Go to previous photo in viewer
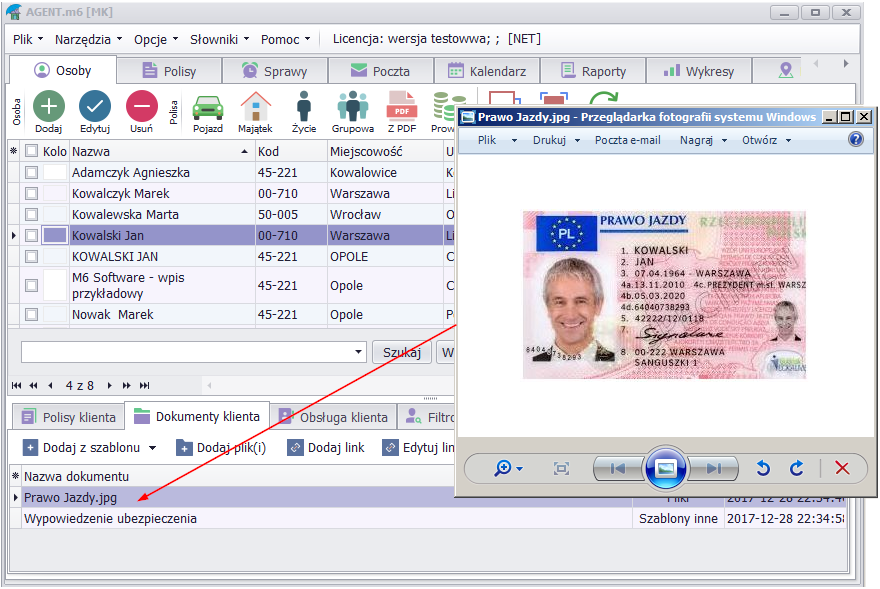This screenshot has height=589, width=880. [x=618, y=468]
